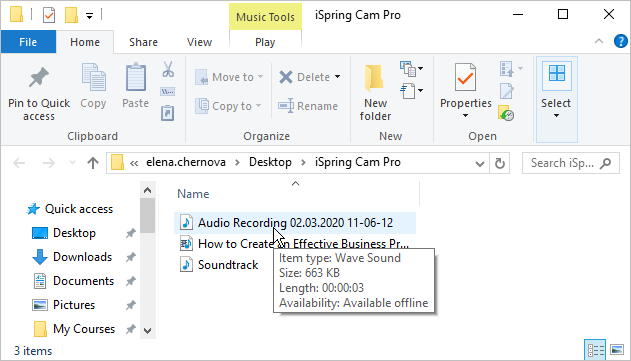Click the Copy path icon

click(167, 92)
